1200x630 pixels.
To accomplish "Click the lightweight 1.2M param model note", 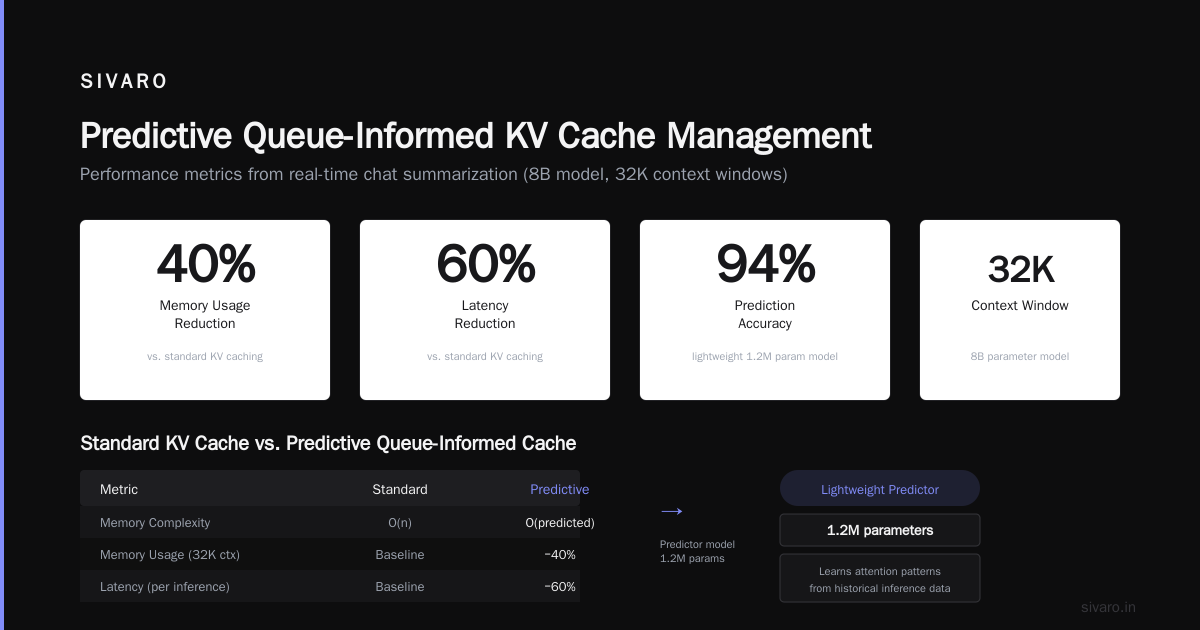I will click(765, 356).
